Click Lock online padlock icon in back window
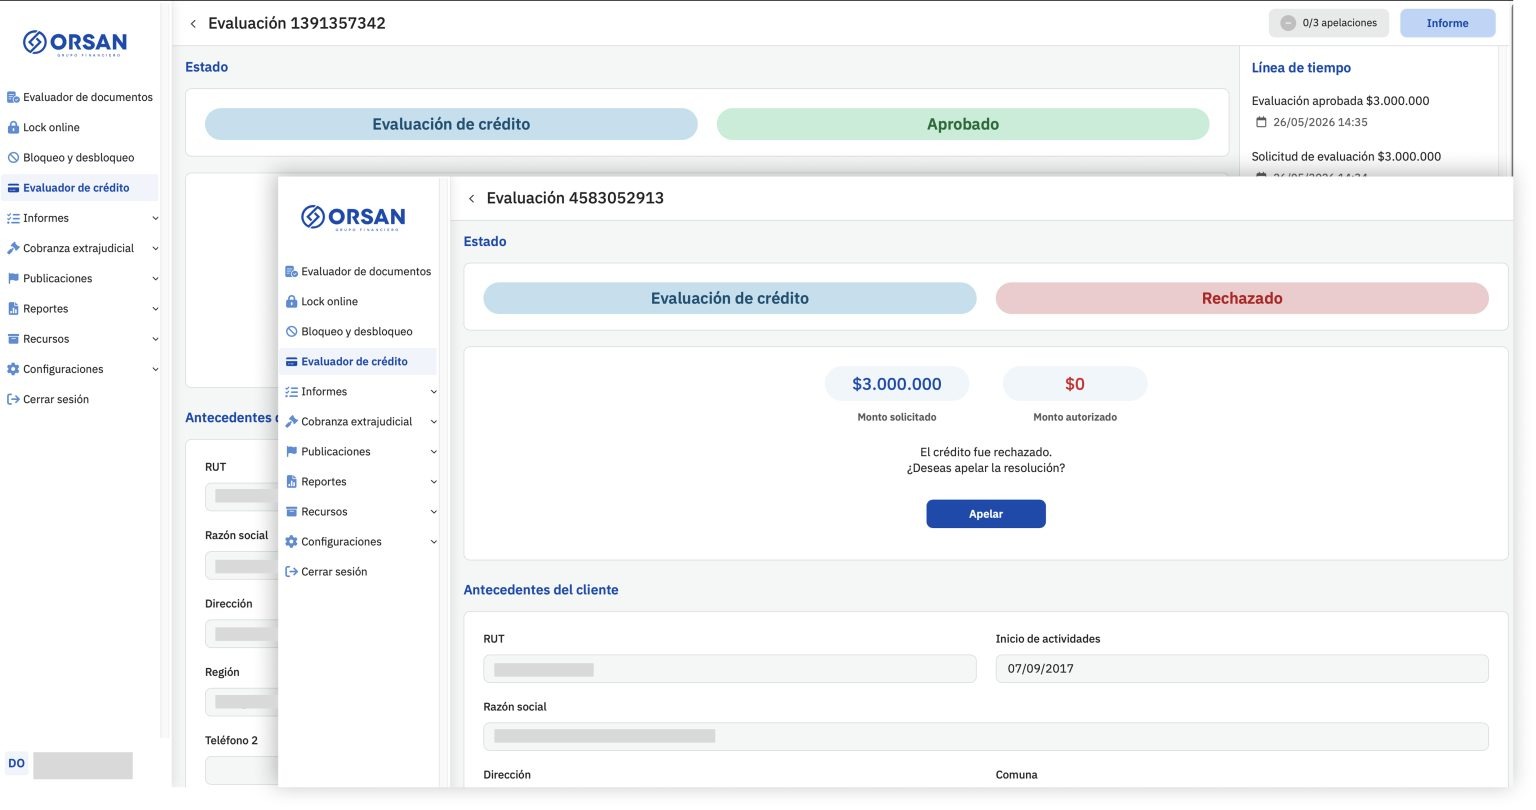Screen dimensions: 1536x810 [13, 127]
